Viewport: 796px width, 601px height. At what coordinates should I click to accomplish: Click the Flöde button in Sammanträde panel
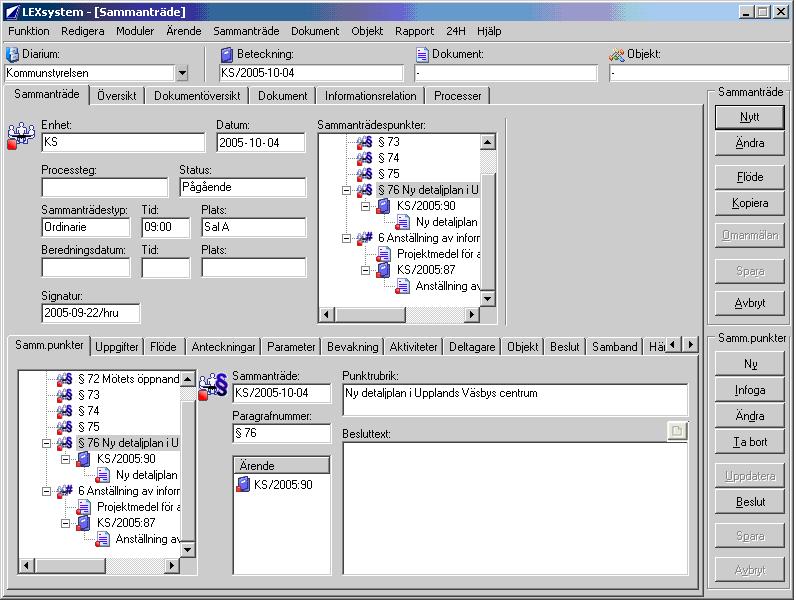tap(749, 177)
